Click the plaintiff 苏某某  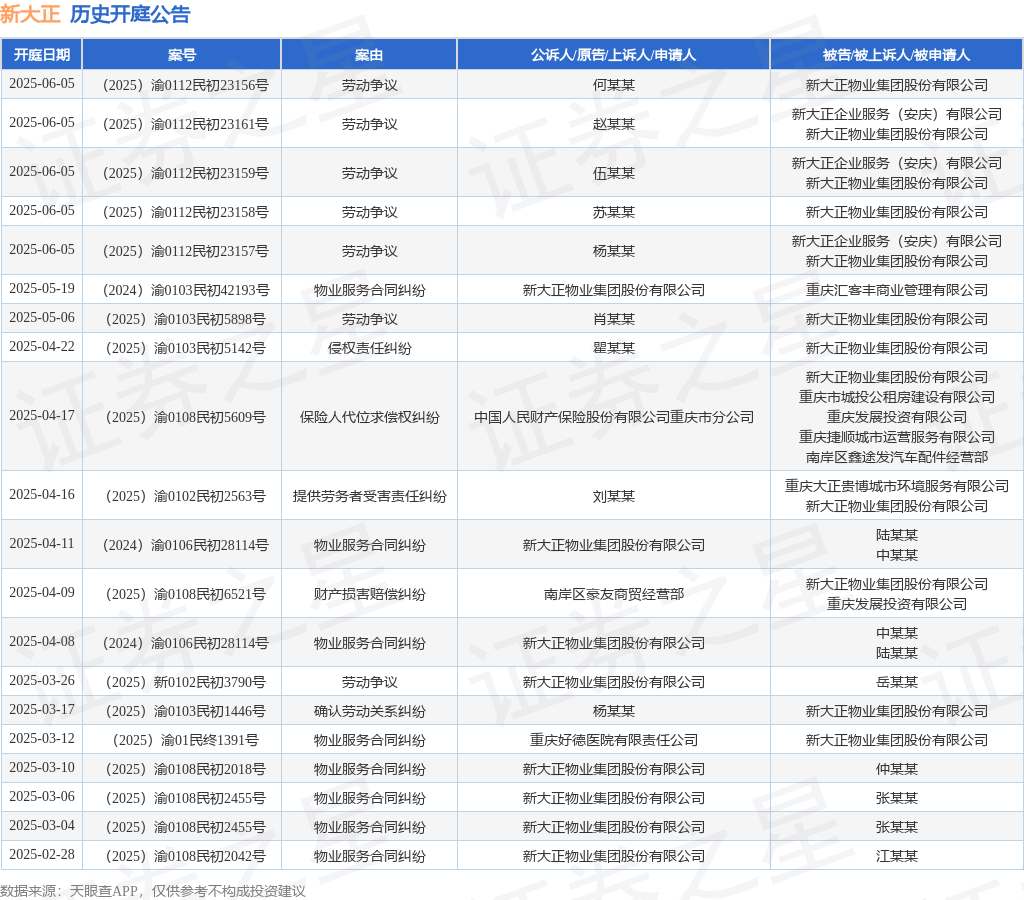click(613, 212)
